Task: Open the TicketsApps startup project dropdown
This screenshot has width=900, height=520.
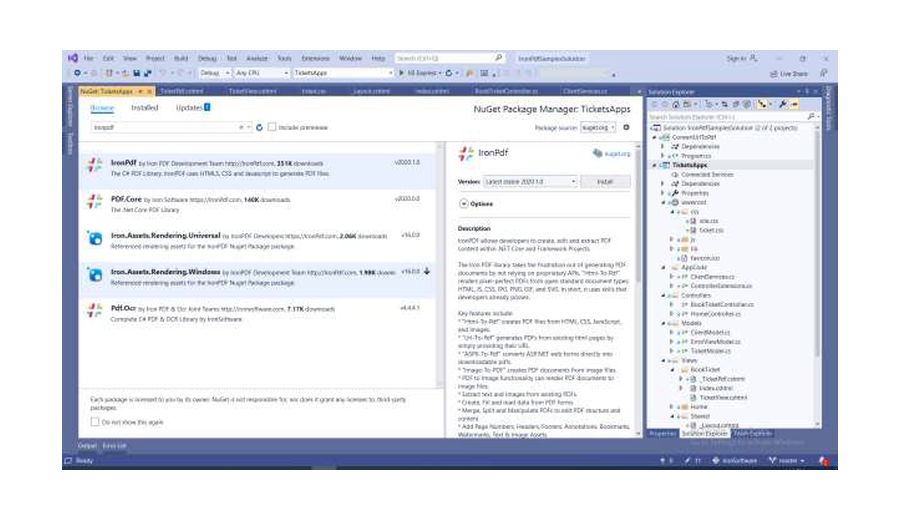Action: click(x=343, y=73)
